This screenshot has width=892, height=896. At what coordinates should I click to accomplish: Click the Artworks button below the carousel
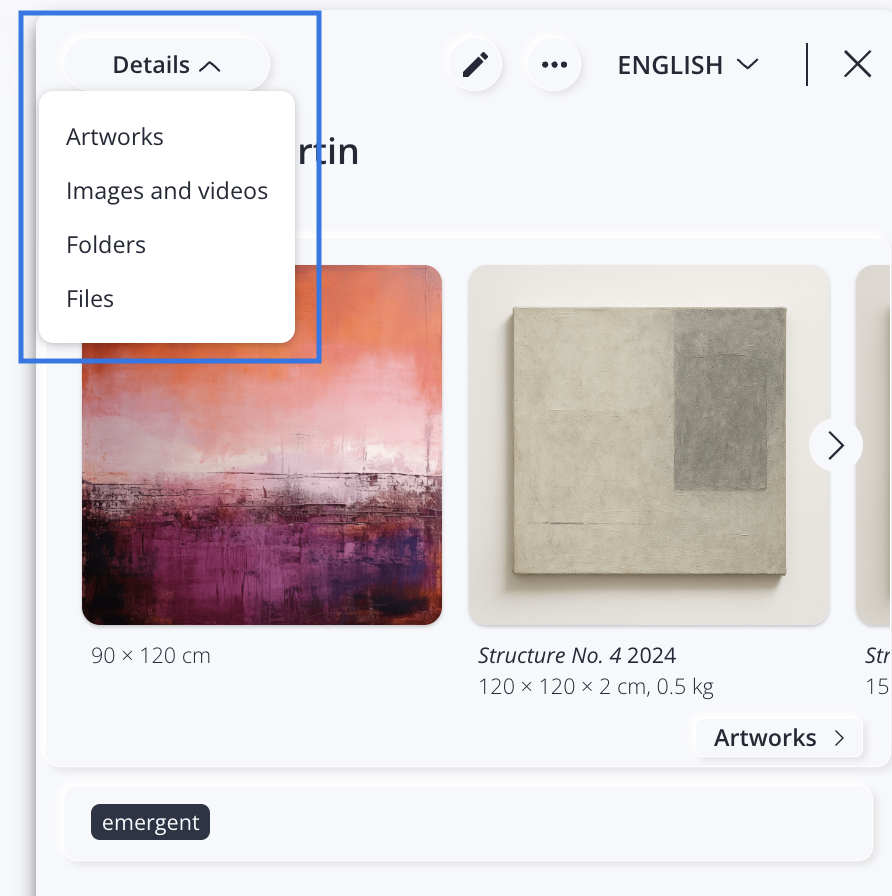click(x=779, y=738)
